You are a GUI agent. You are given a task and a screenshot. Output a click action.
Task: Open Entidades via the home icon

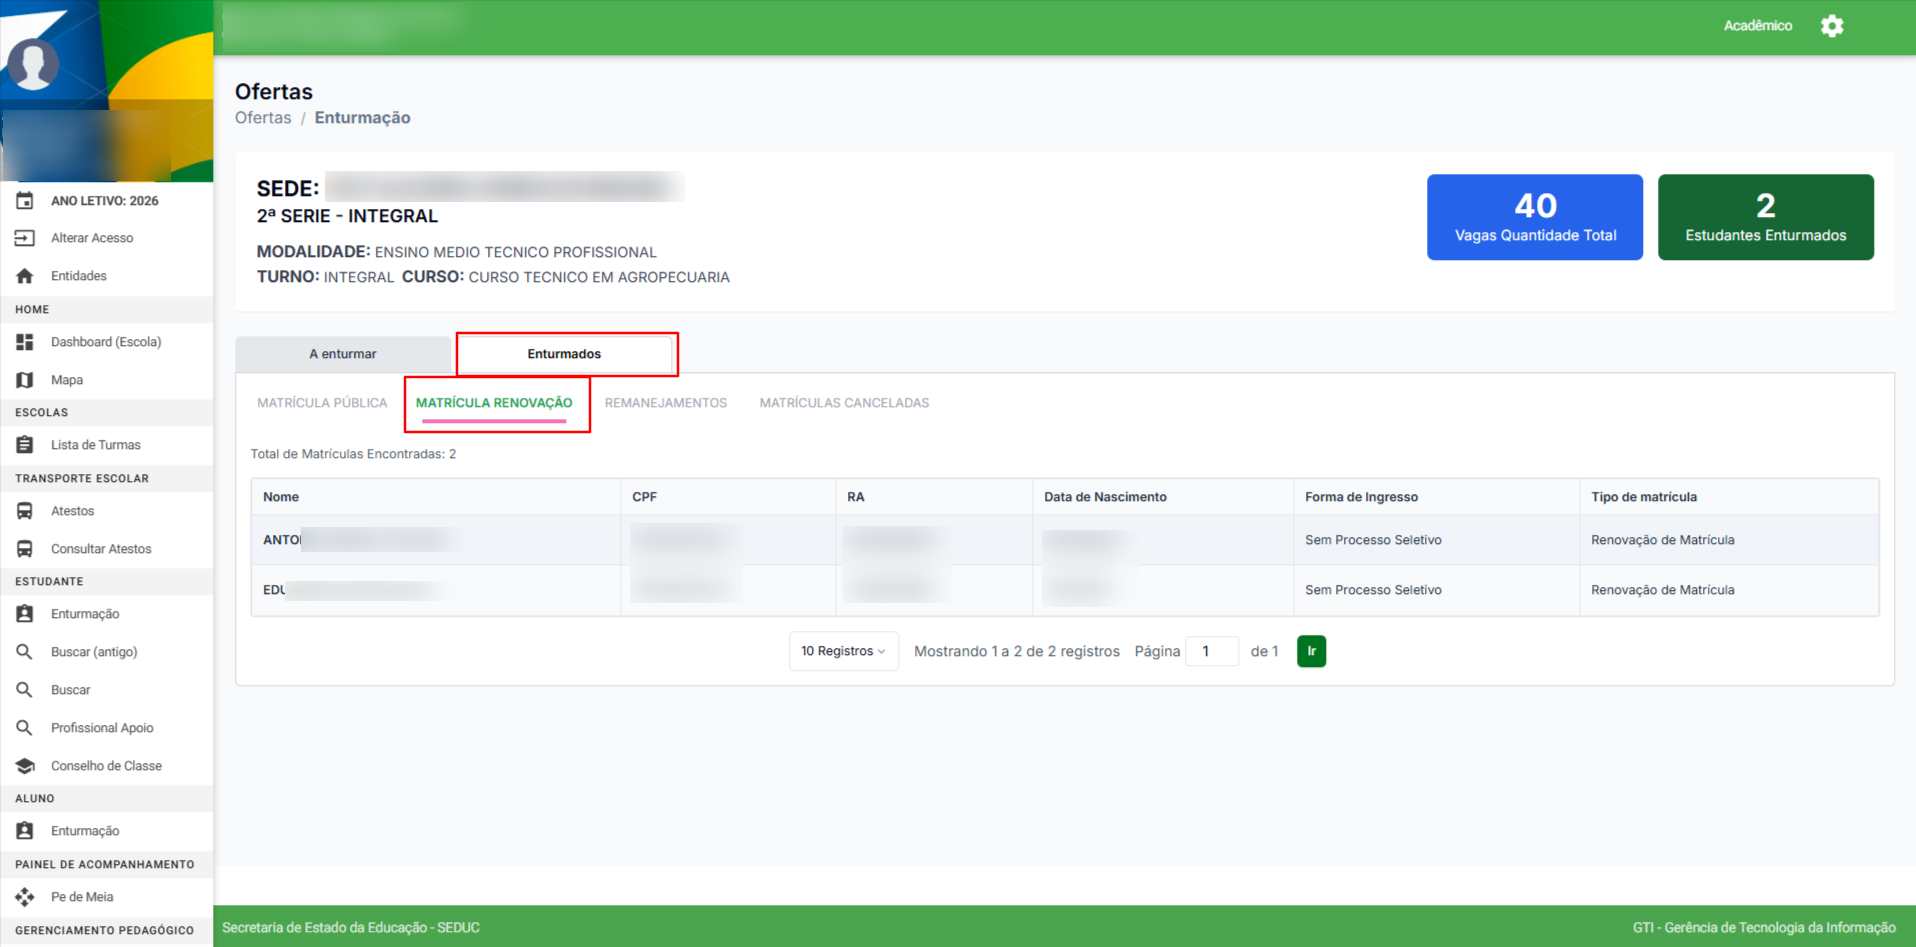click(25, 276)
